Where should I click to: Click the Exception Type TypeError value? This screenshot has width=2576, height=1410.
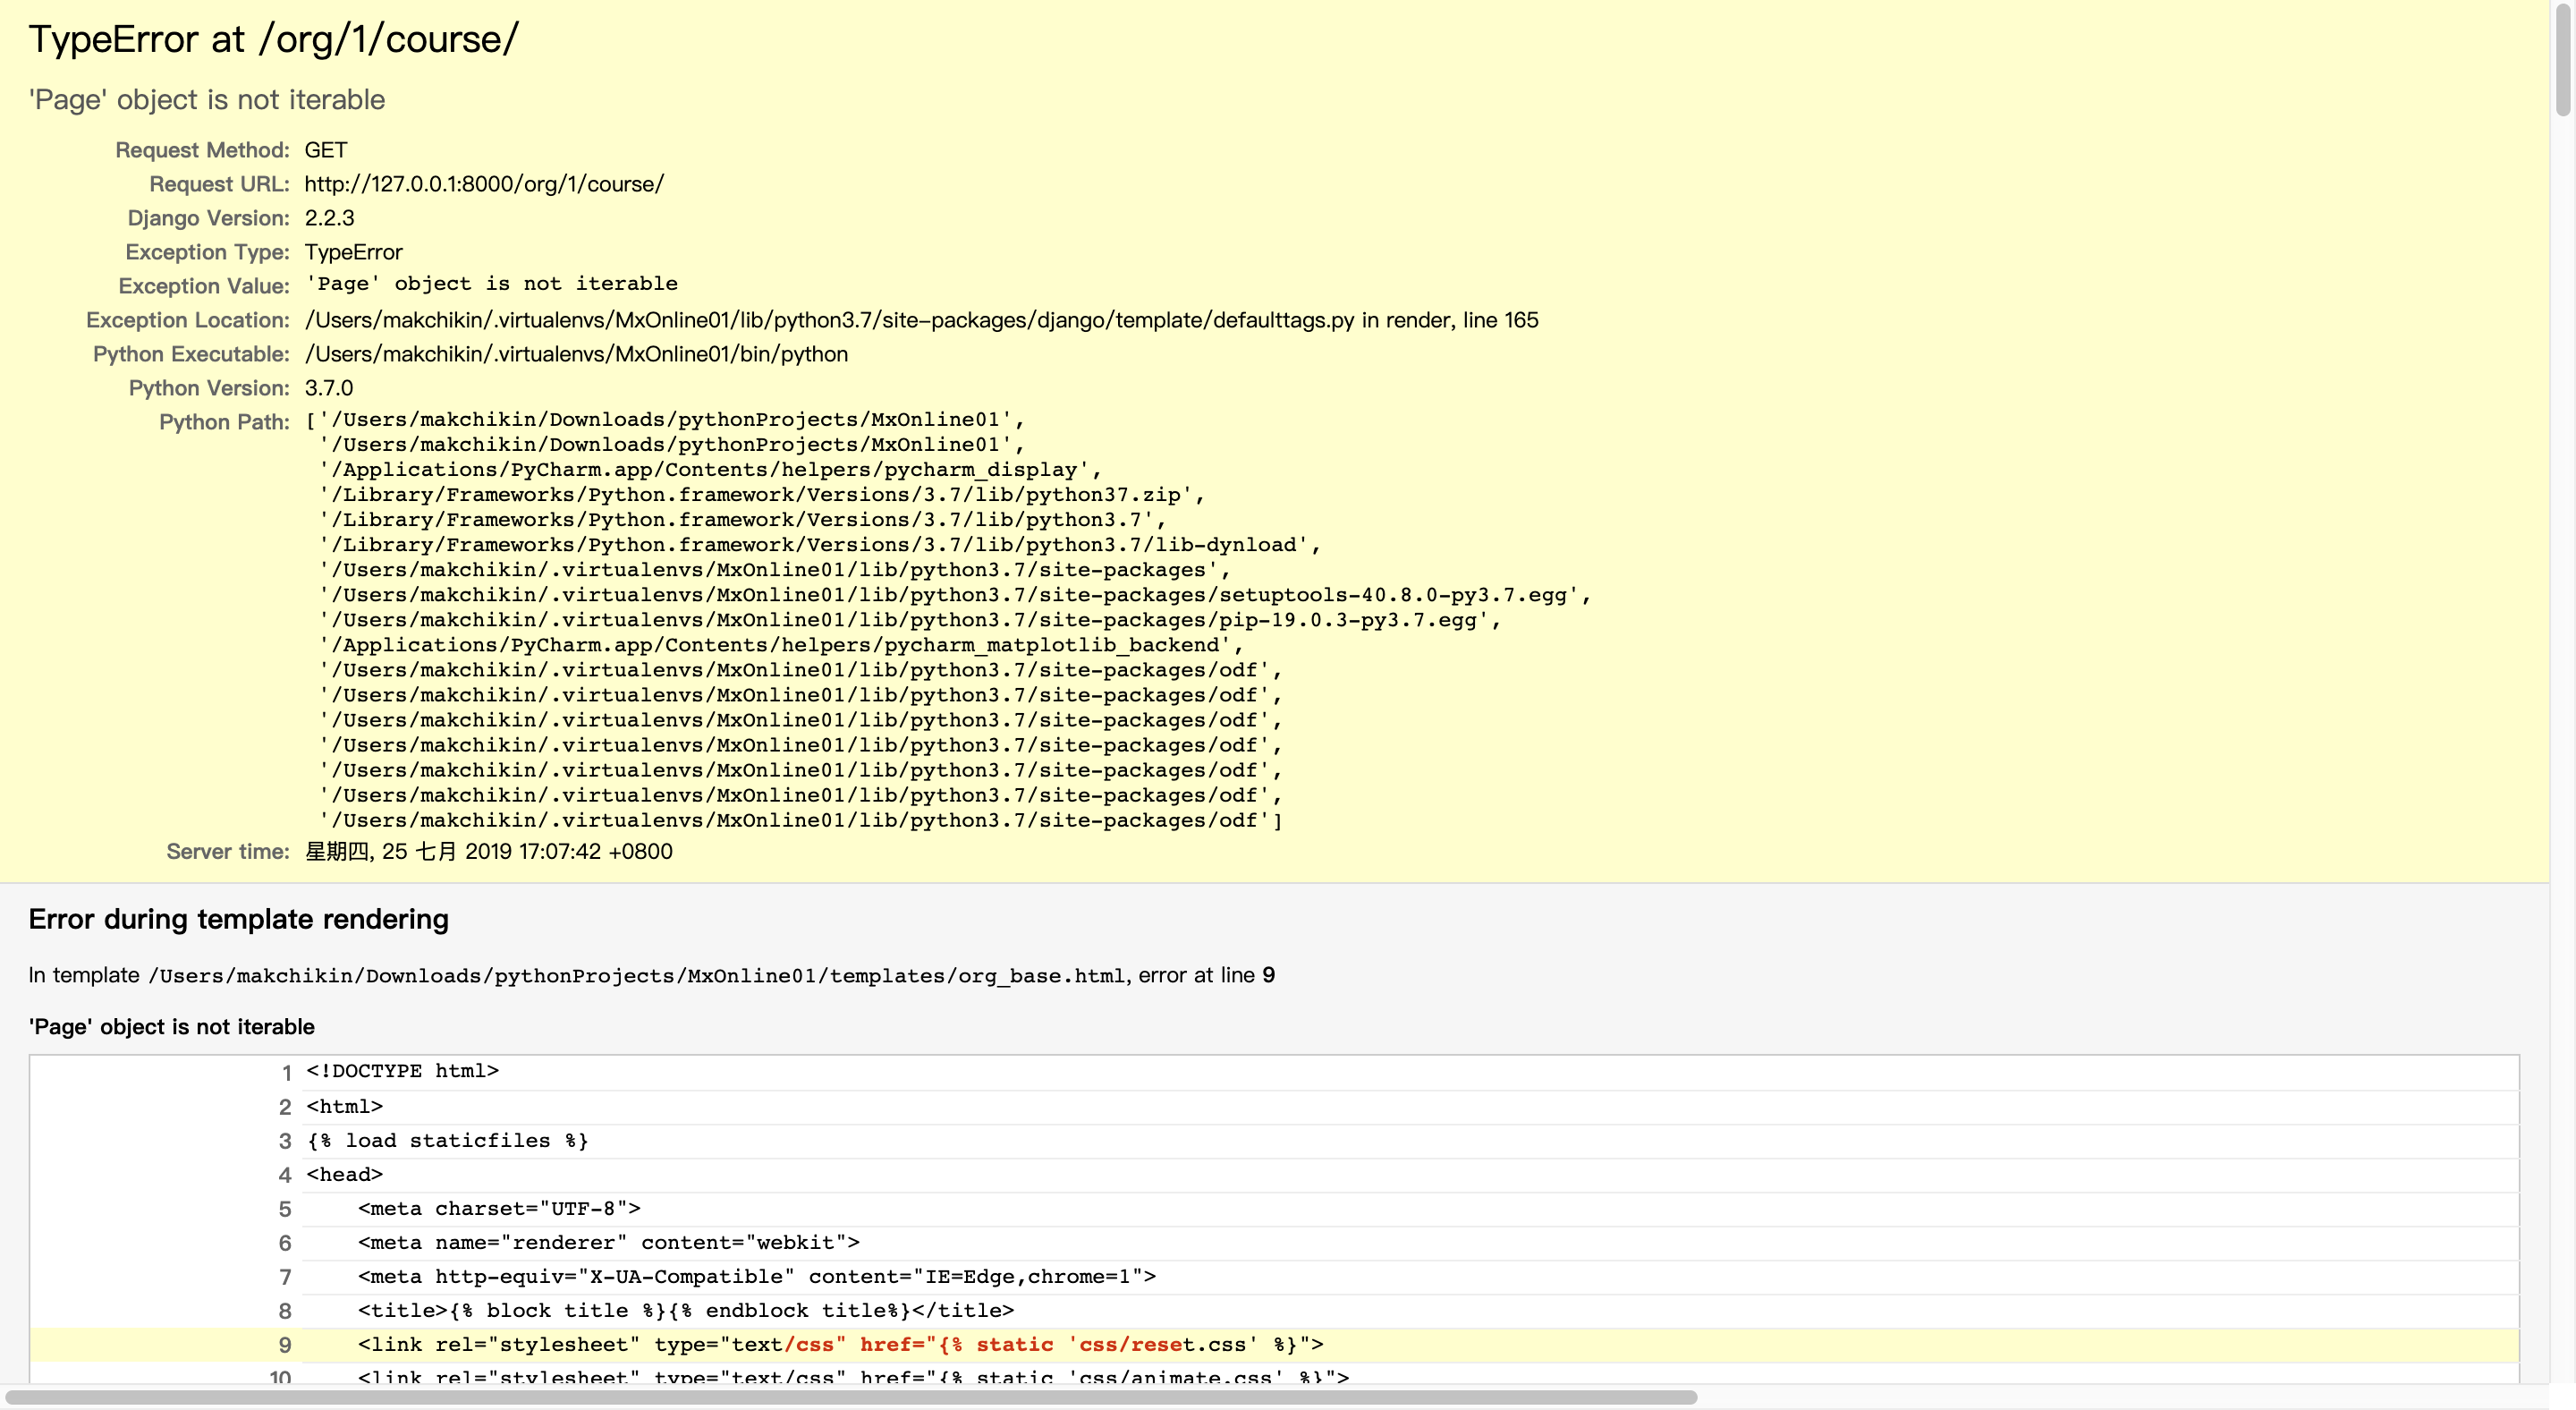coord(353,252)
